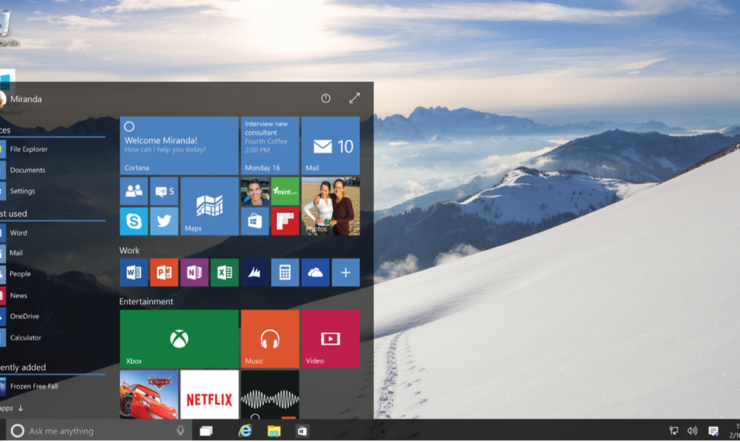Activate the microphone in search box

click(180, 430)
